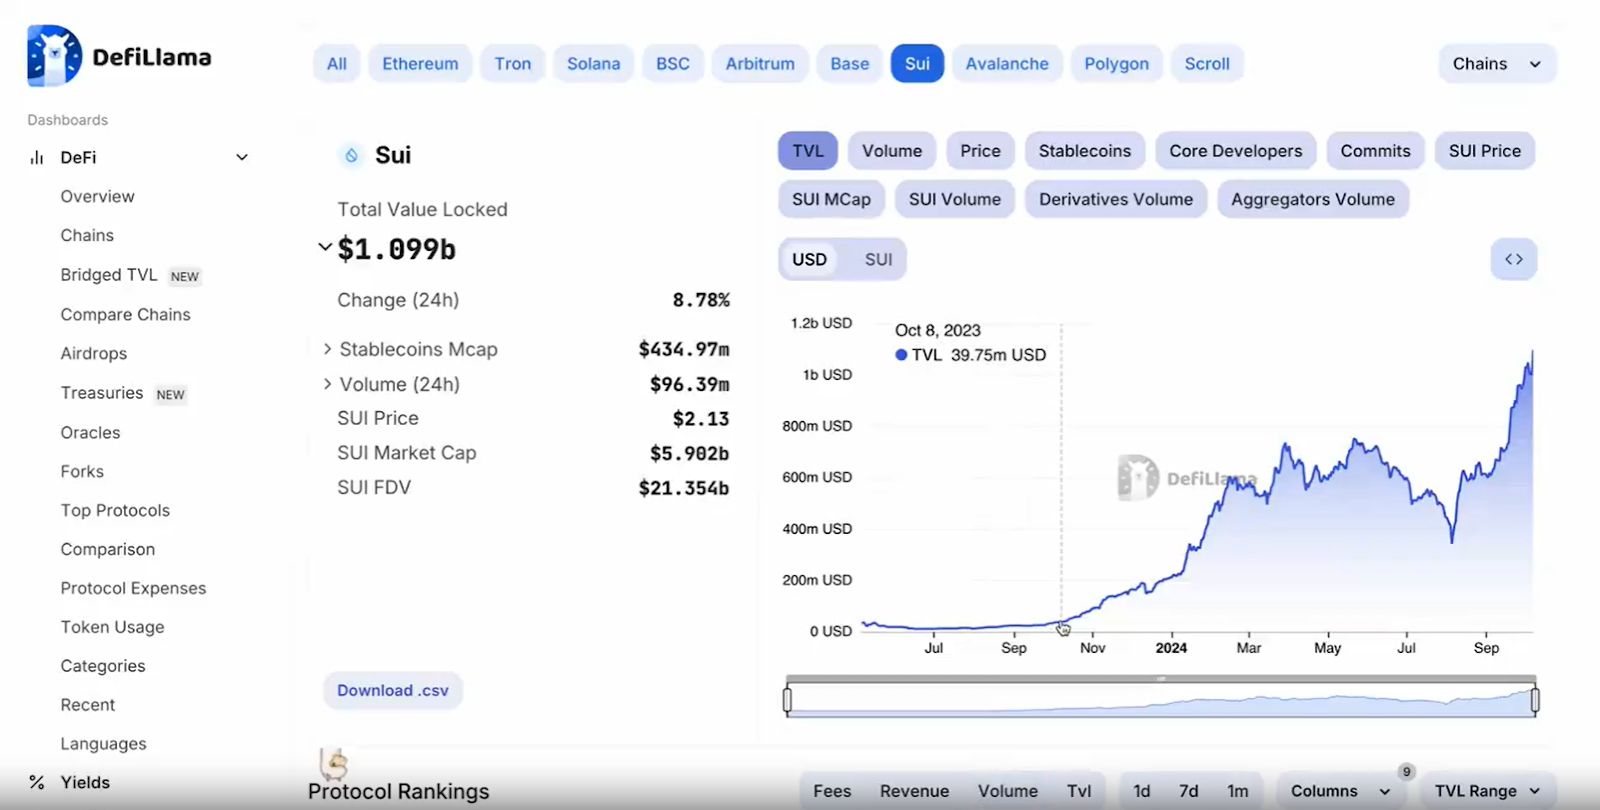Toggle the Core Developers chart series
Viewport: 1600px width, 810px height.
point(1236,151)
